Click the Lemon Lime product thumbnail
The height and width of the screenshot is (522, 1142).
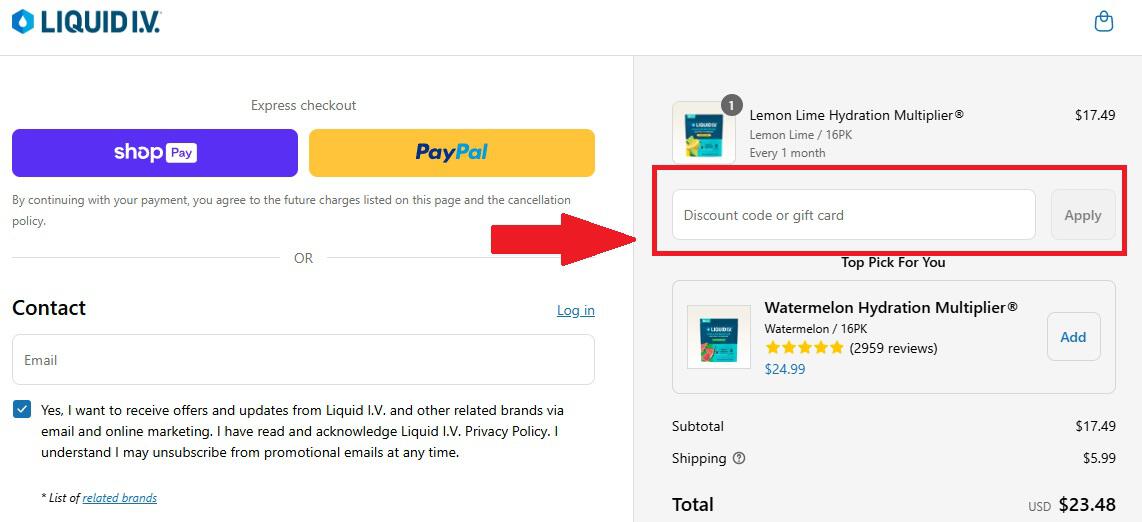pos(704,132)
